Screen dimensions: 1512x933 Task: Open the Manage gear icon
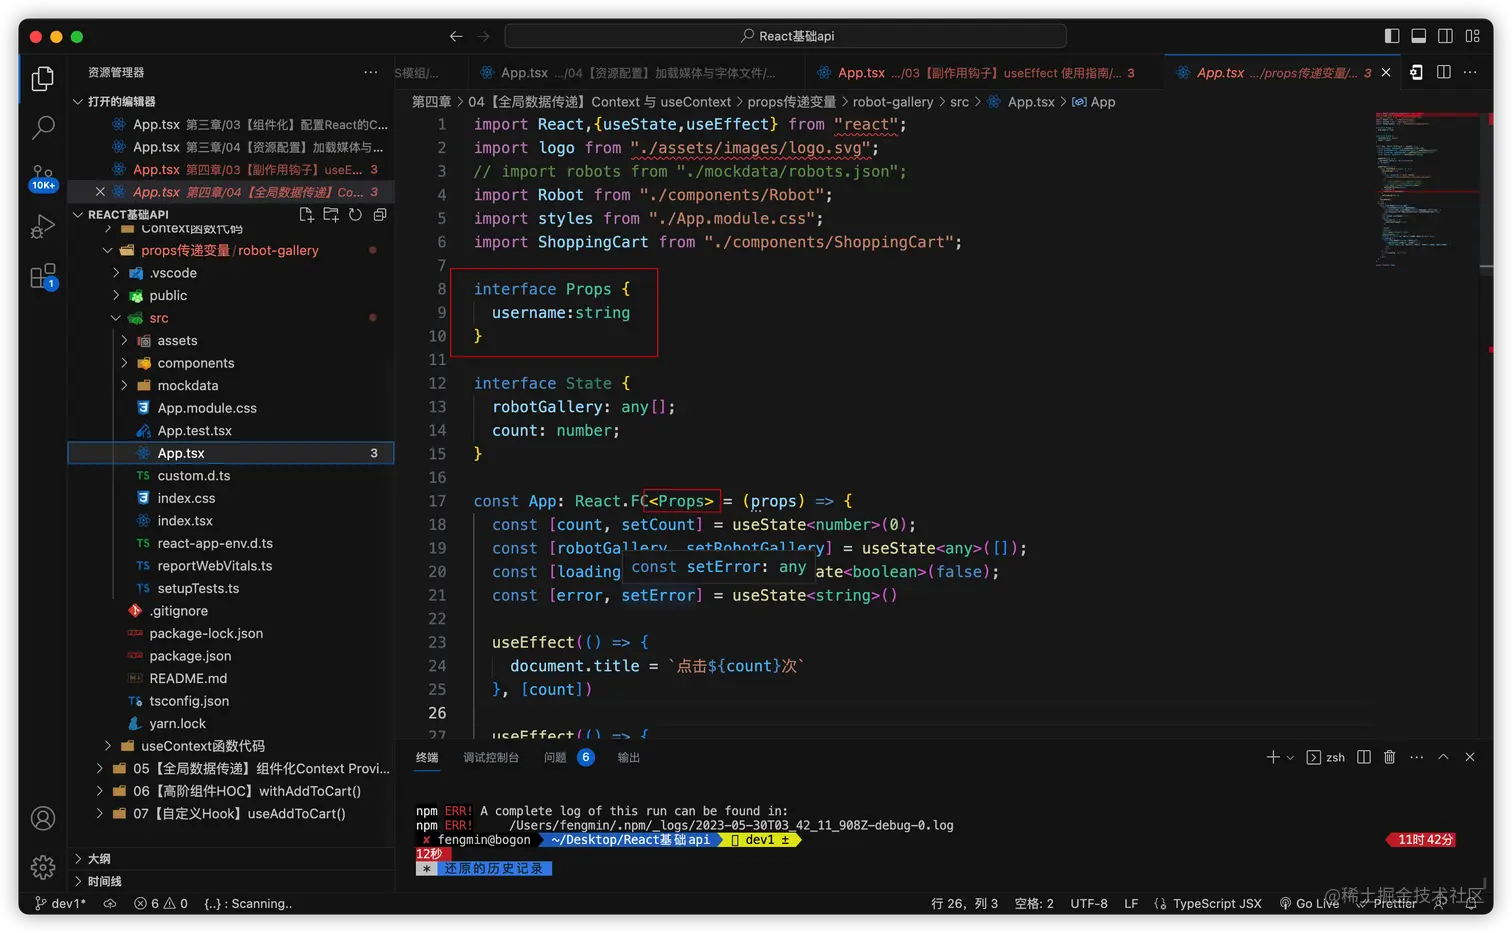point(43,866)
